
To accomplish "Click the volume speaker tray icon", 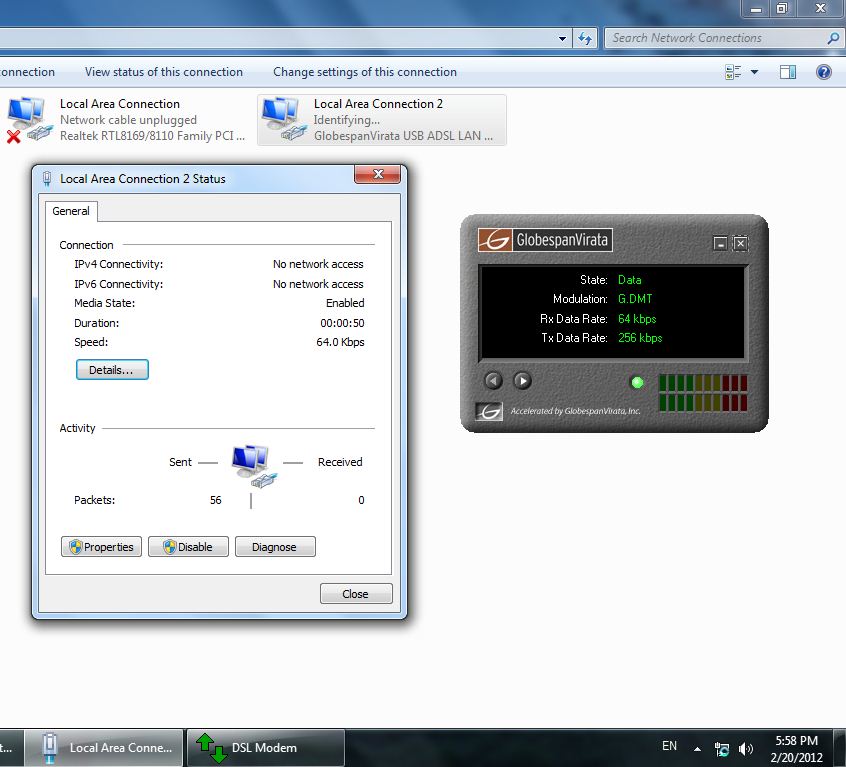I will (746, 749).
